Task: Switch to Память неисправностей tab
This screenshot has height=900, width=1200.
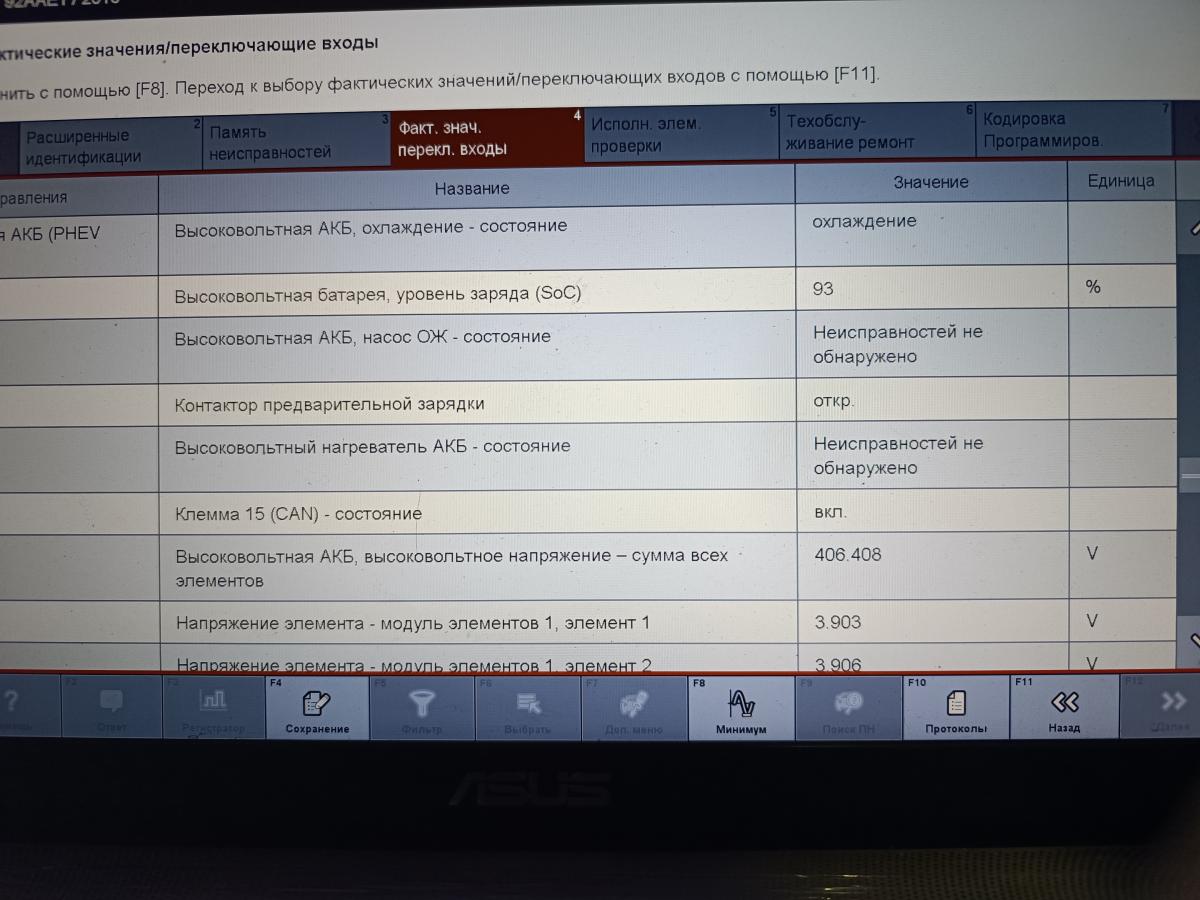Action: (290, 141)
